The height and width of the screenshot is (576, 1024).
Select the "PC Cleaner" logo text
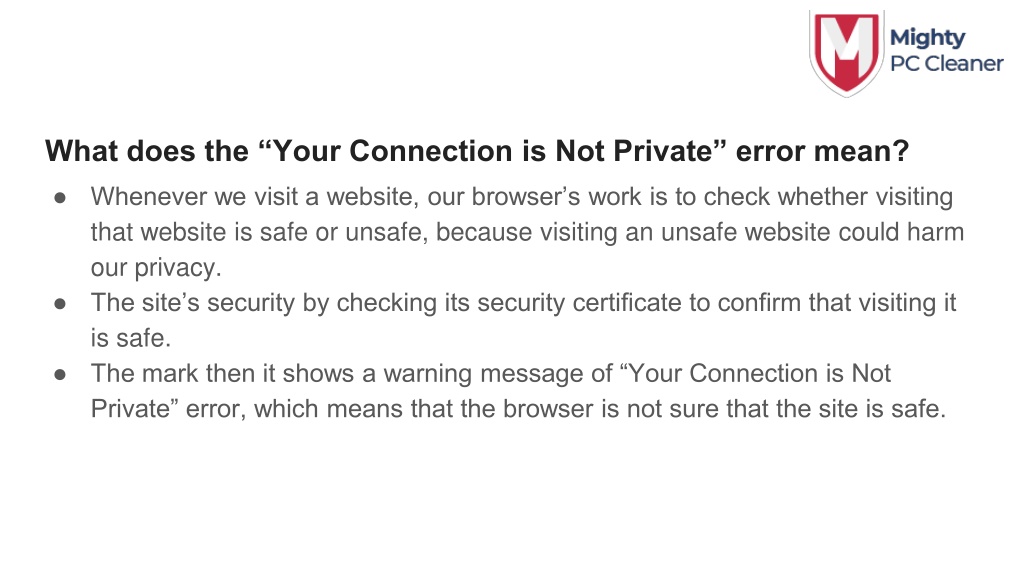[947, 63]
